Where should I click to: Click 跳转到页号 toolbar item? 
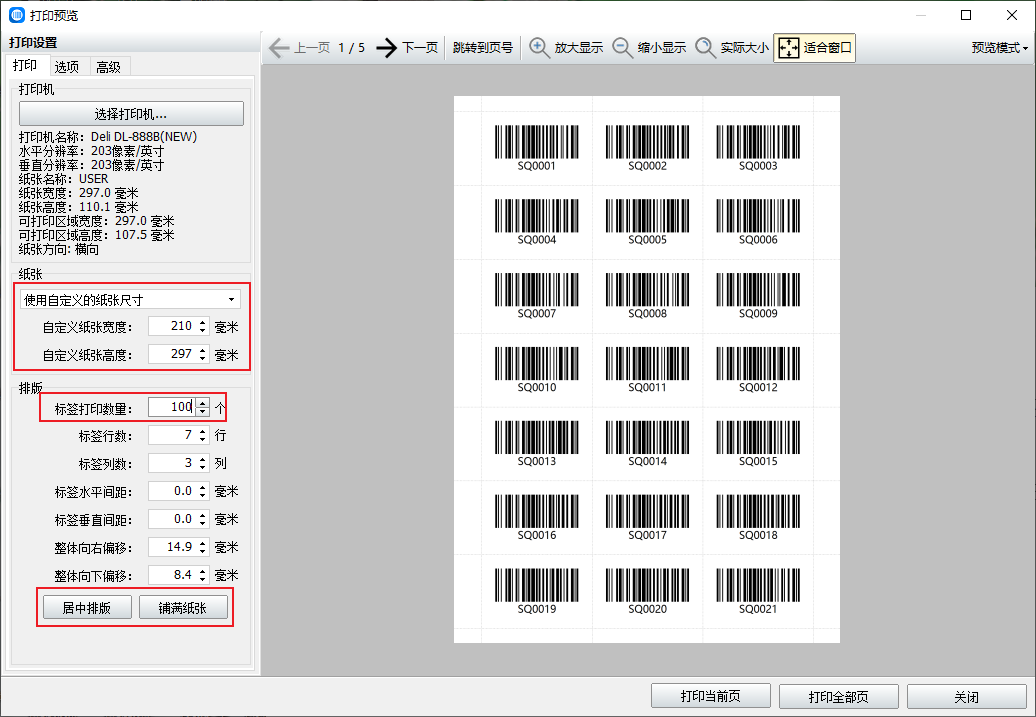(x=483, y=48)
